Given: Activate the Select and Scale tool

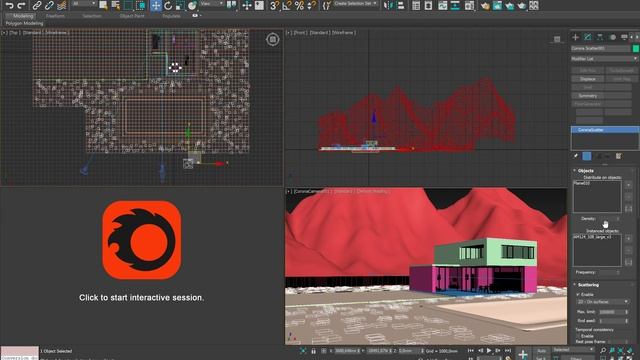Looking at the screenshot, I should click(x=180, y=5).
